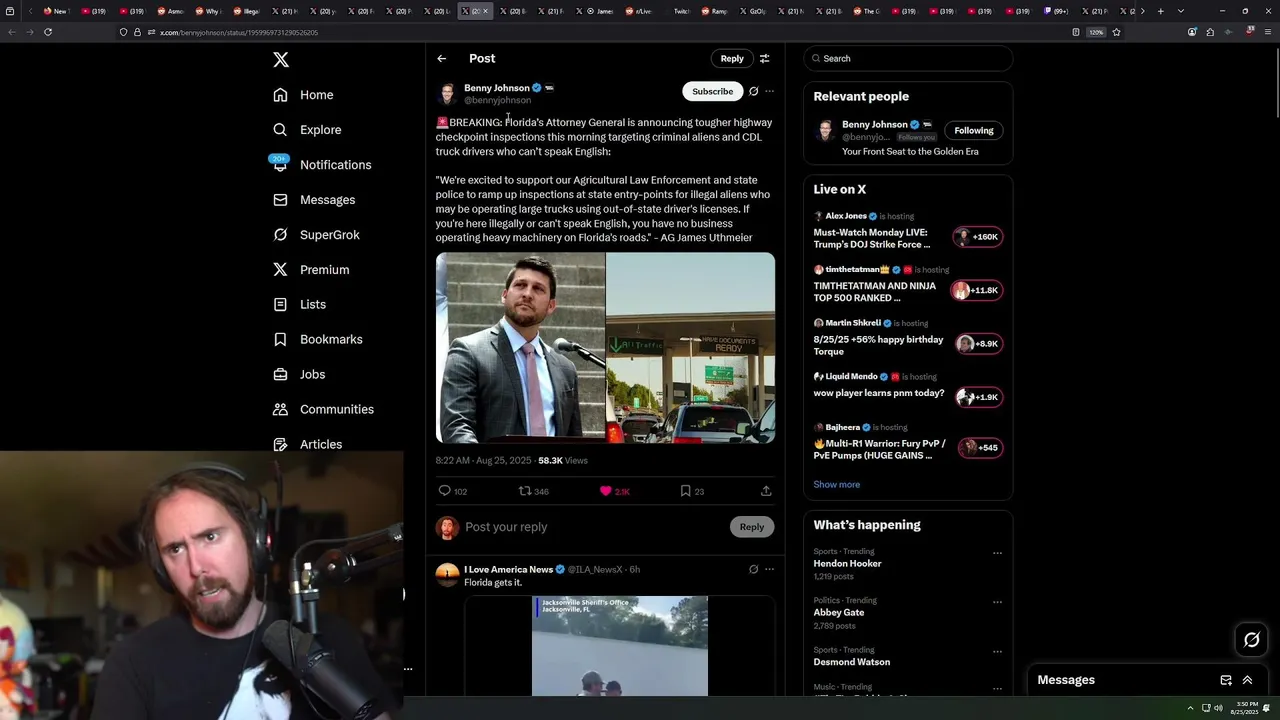Open timthetatman live stream
Image resolution: width=1280 pixels, height=720 pixels.
(908, 284)
